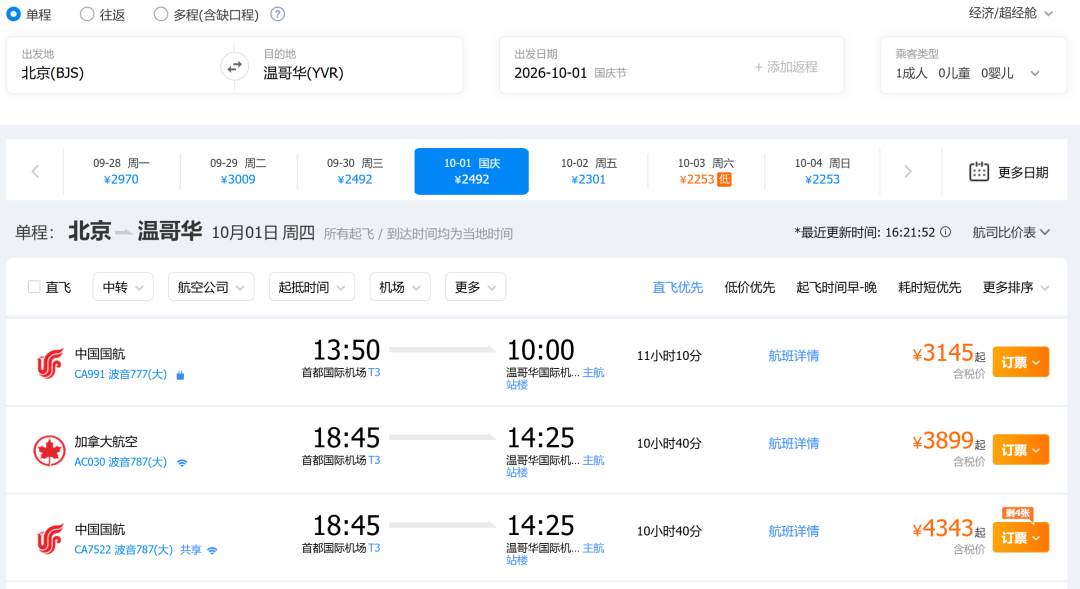Click price ¥4343 of CA7522 flight
The height and width of the screenshot is (589, 1080).
[942, 529]
